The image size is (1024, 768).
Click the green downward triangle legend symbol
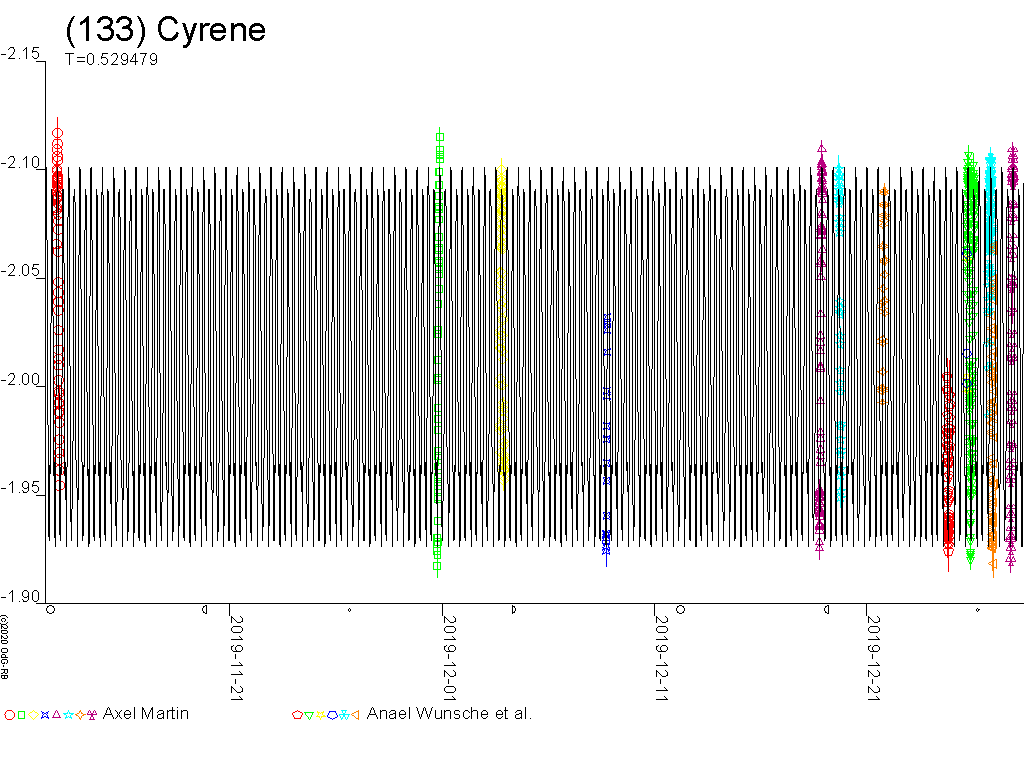309,716
